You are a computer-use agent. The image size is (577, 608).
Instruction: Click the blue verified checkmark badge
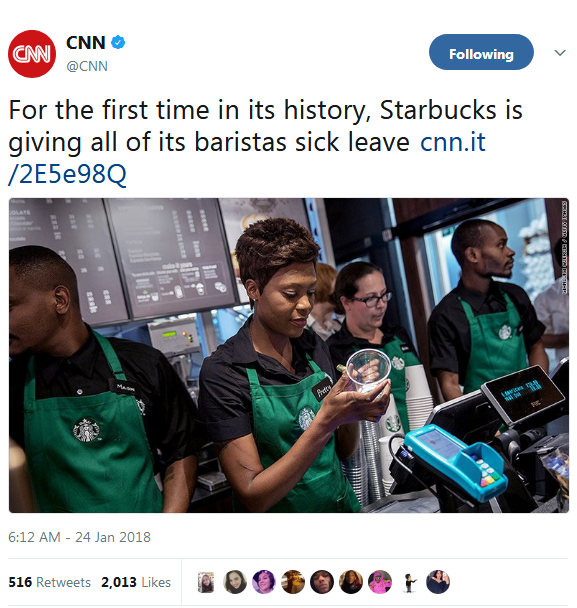(x=118, y=42)
